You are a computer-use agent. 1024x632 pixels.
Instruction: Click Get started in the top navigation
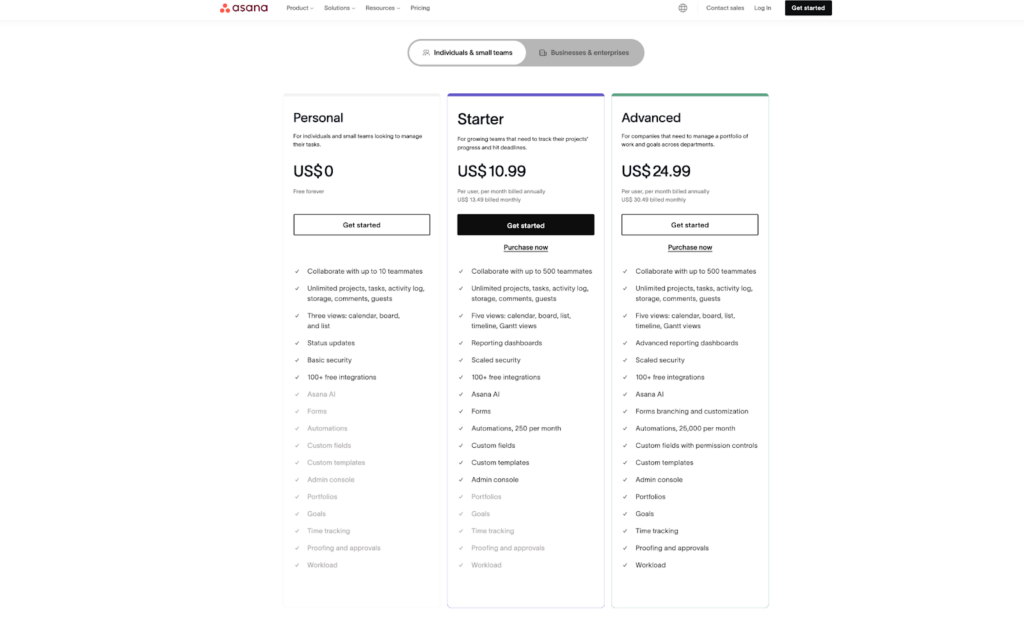[x=808, y=8]
